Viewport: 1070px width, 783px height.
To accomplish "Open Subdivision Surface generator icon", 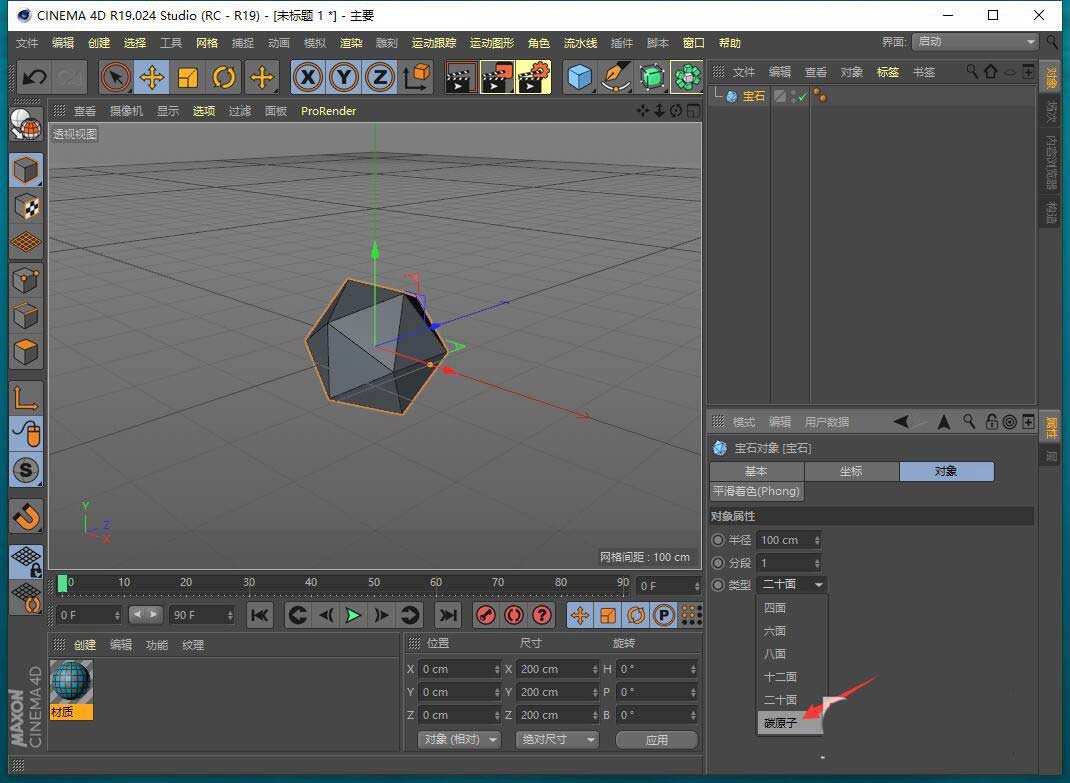I will pos(652,77).
